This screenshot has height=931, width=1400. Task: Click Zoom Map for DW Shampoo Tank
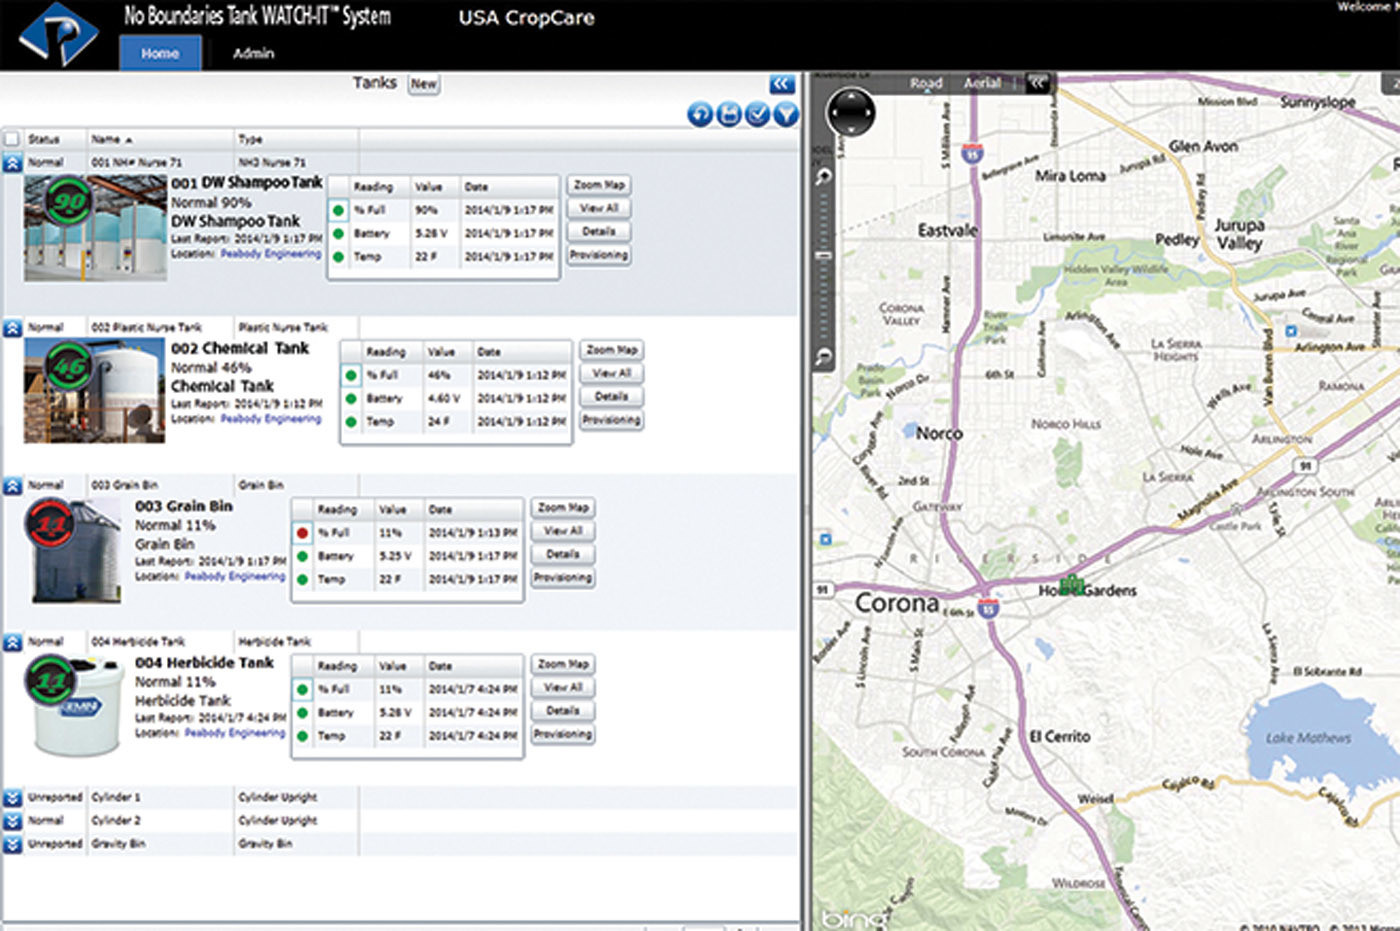599,185
